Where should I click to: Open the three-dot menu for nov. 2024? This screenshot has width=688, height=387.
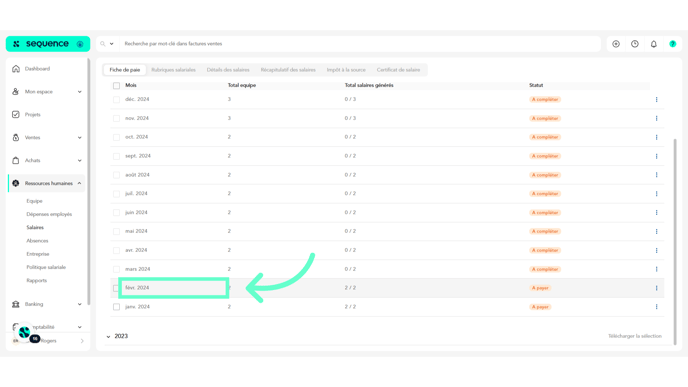(656, 118)
